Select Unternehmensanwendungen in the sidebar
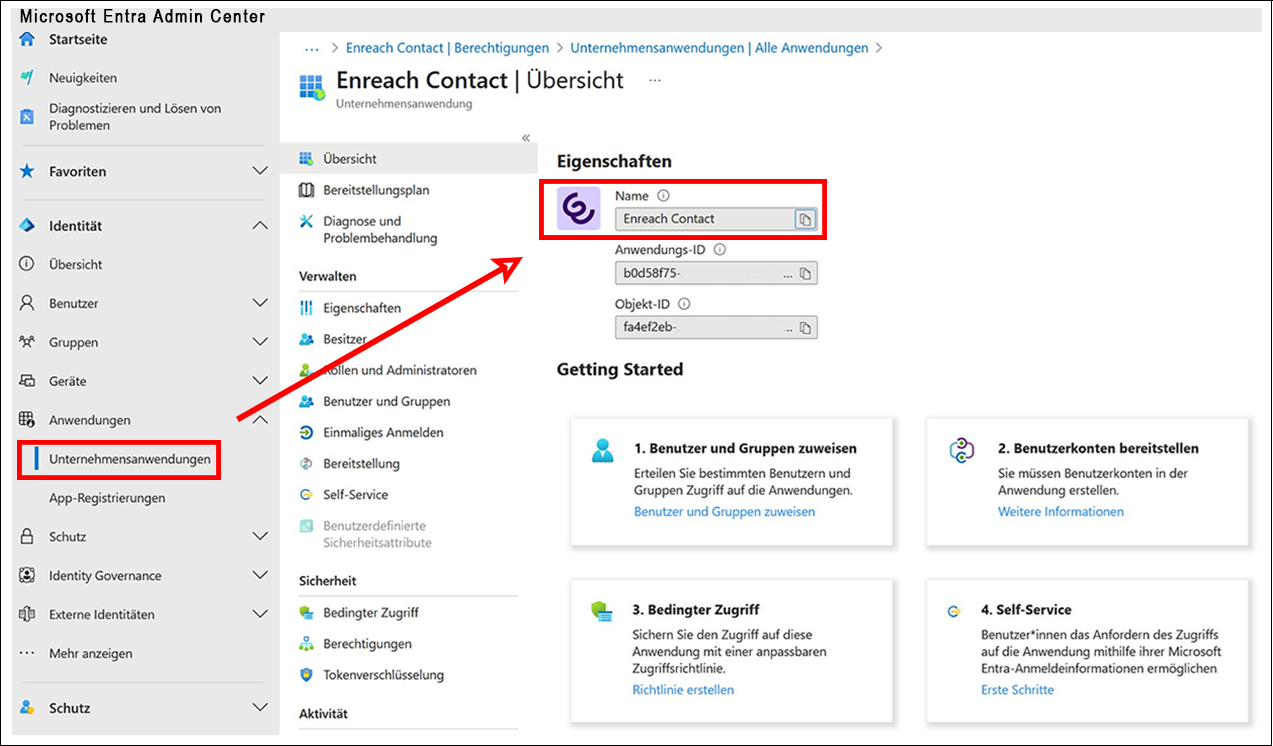1273x746 pixels. point(130,459)
